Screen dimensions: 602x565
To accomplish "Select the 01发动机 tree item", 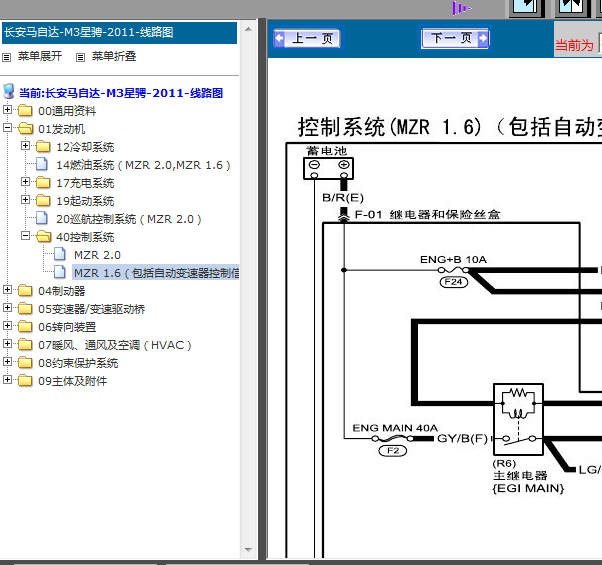I will pos(61,129).
